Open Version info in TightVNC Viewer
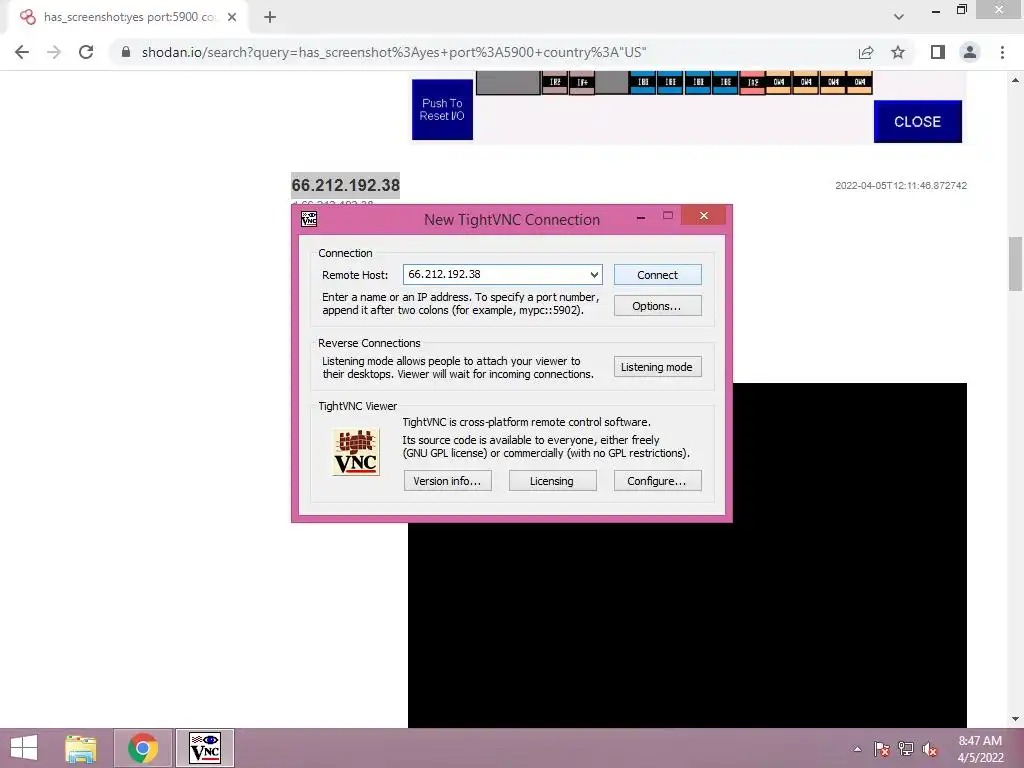 [447, 481]
